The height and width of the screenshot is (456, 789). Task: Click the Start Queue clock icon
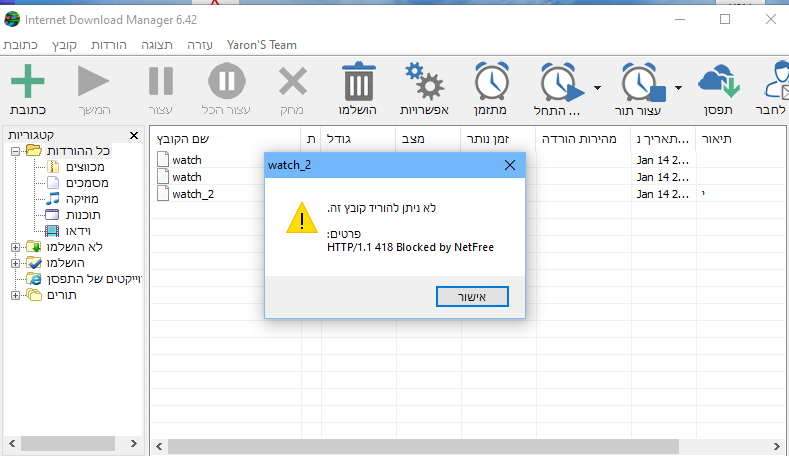coord(562,82)
